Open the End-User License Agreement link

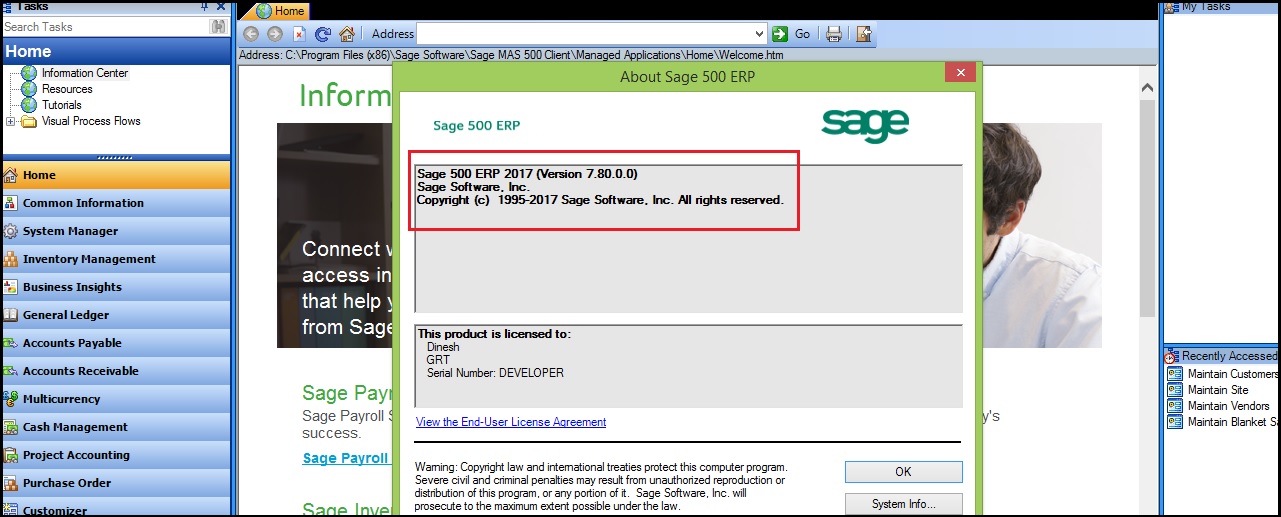[x=511, y=422]
